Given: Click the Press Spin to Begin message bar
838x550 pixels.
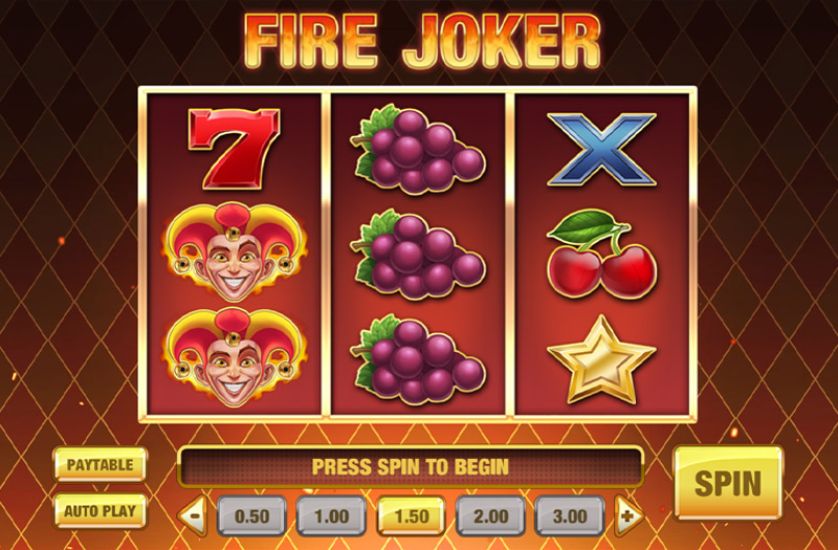Looking at the screenshot, I should [x=410, y=467].
